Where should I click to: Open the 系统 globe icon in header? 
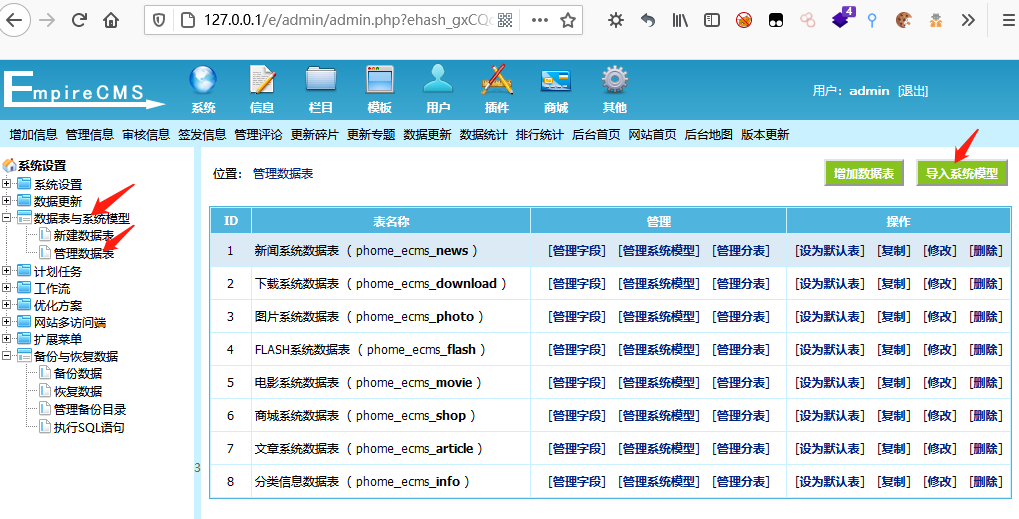click(x=203, y=81)
